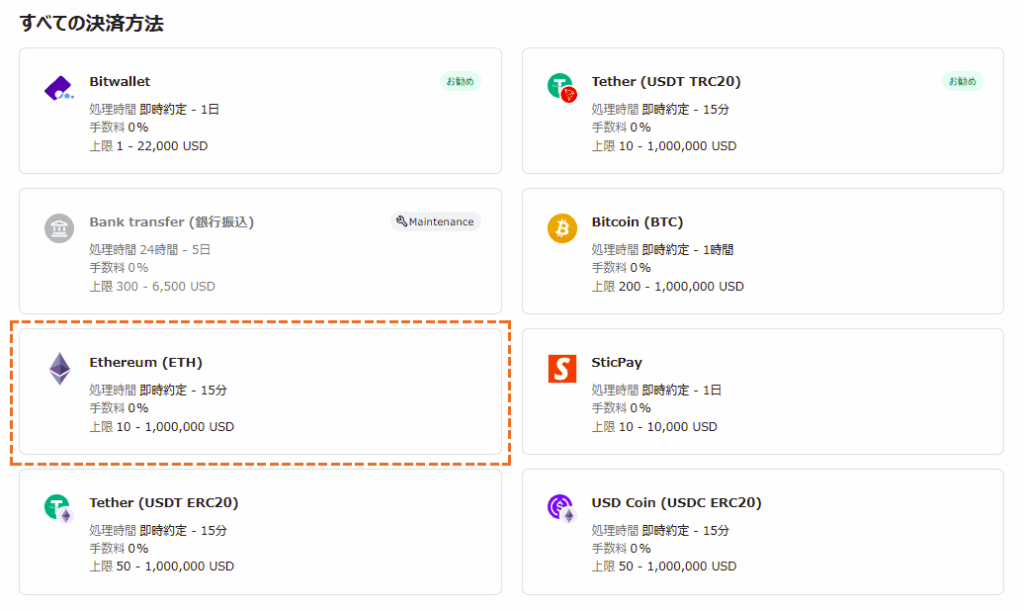Viewport: 1024px width, 611px height.
Task: Click Bank transfer fee '手数料 0%'
Action: coord(119,268)
